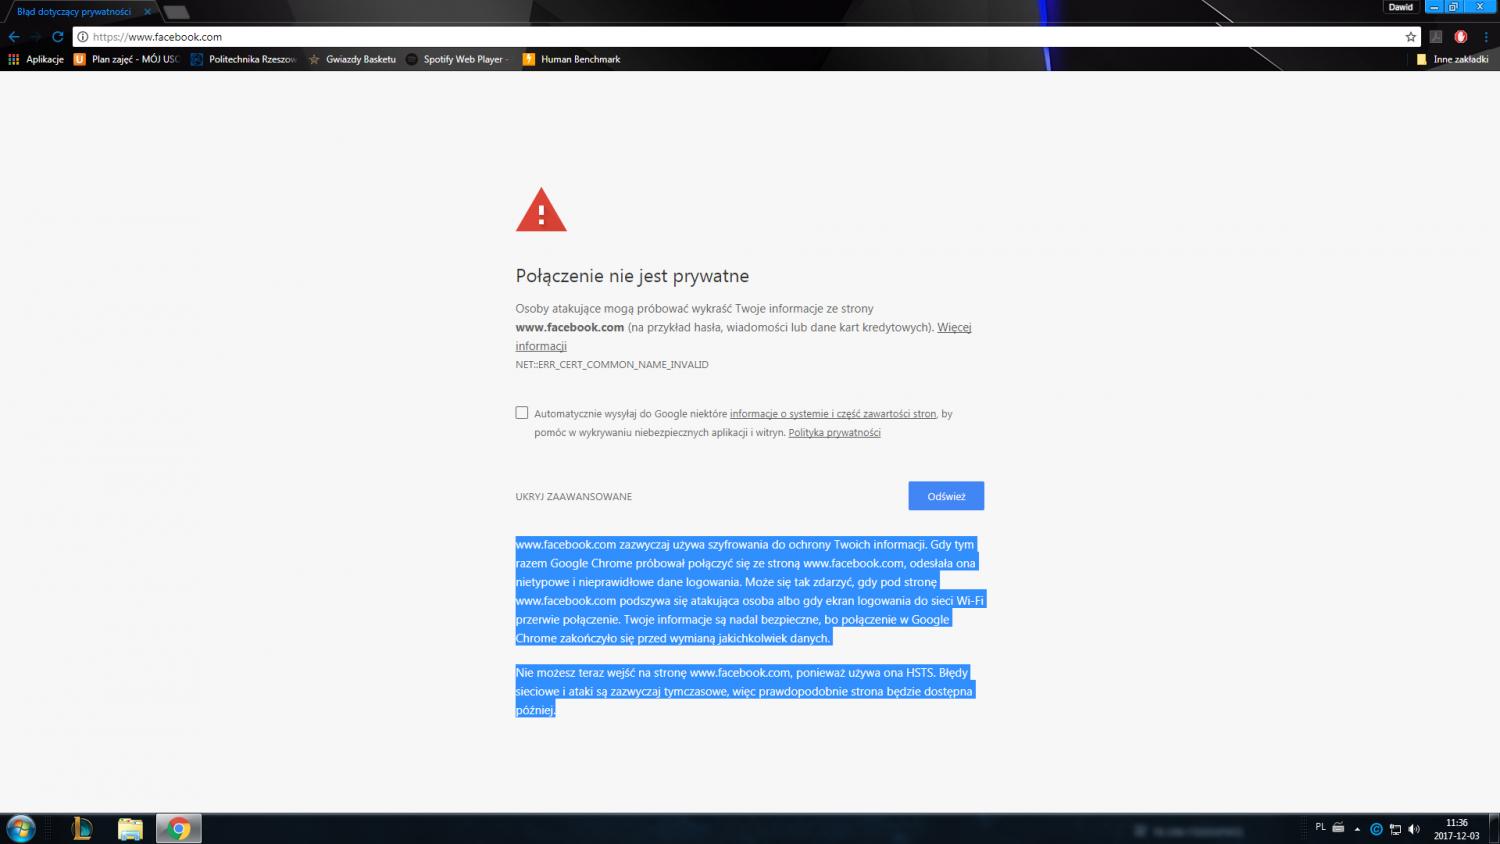Open the Chrome three-dot menu
Viewport: 1500px width, 844px height.
pos(1486,37)
